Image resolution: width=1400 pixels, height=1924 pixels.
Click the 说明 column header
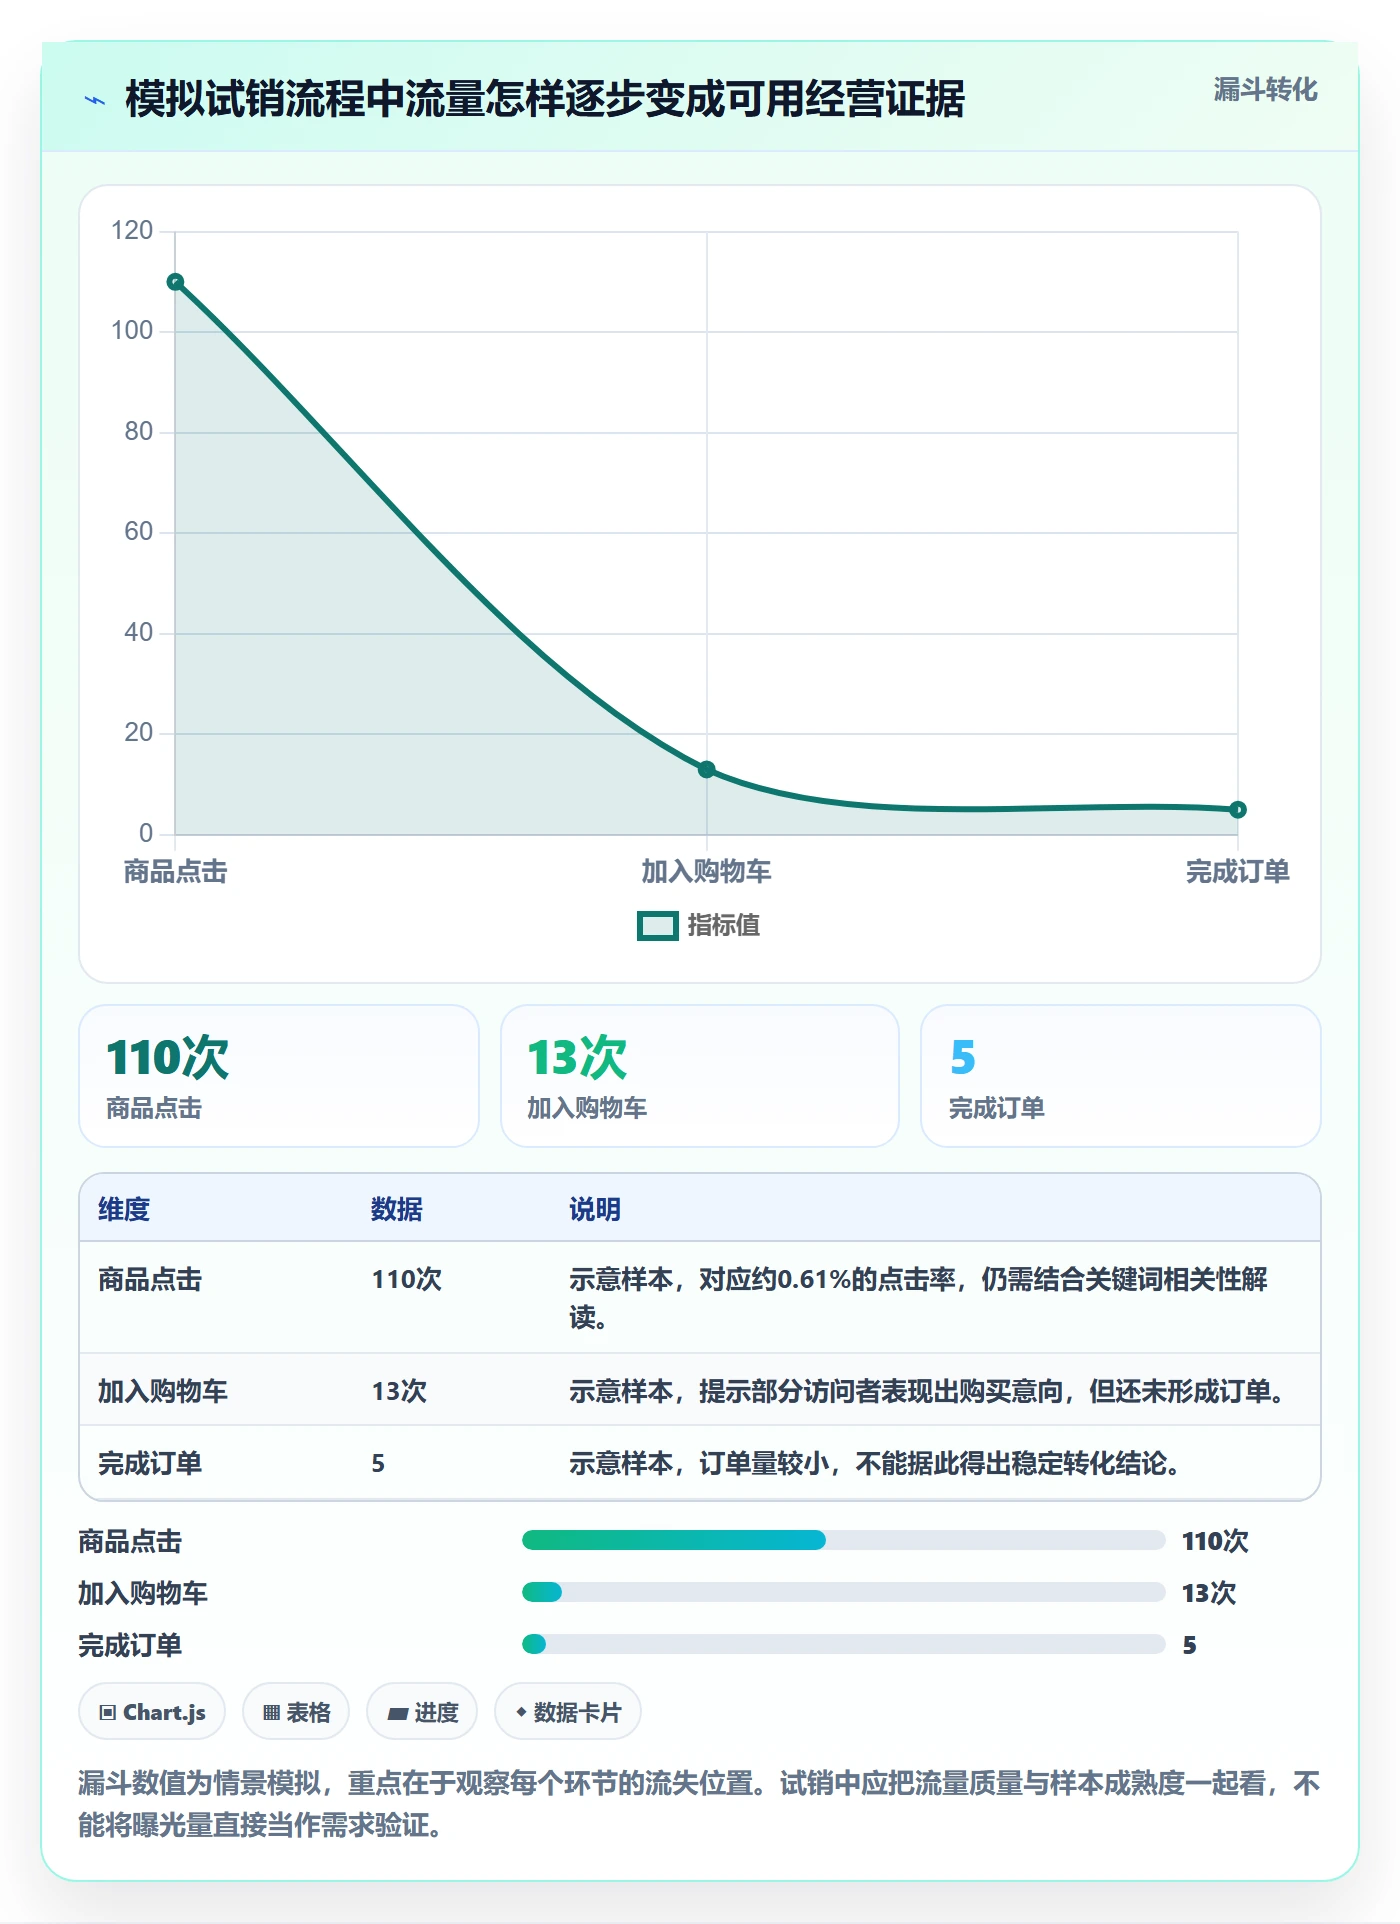(x=595, y=1209)
